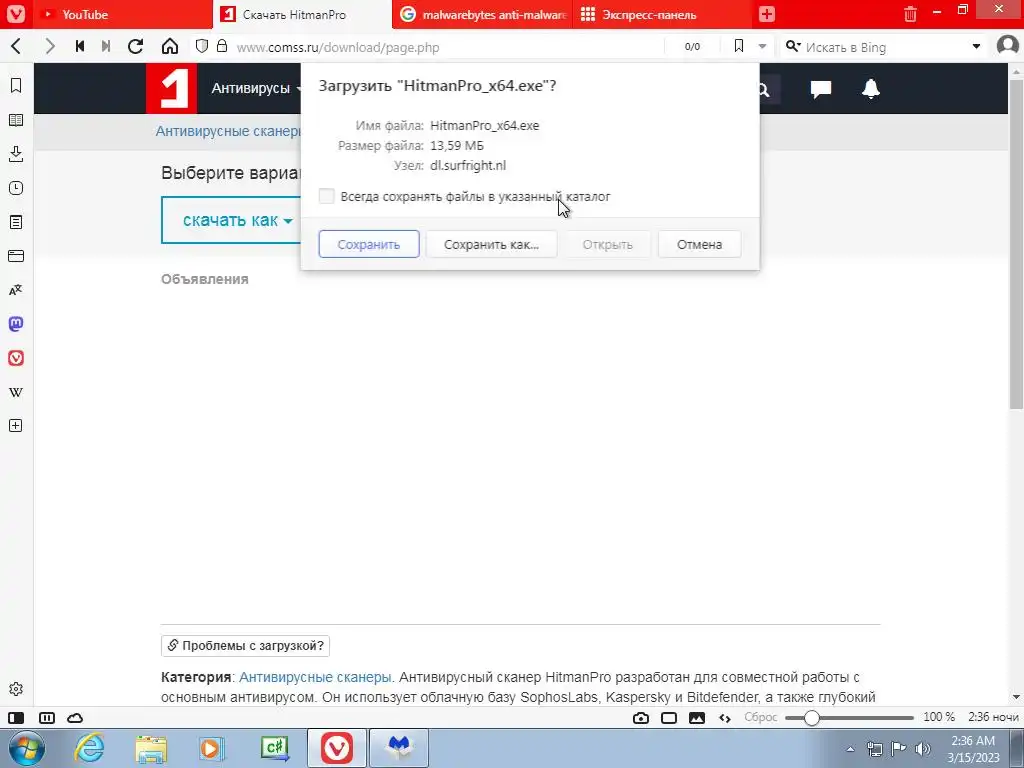The height and width of the screenshot is (768, 1024).
Task: Toggle the side panel visibility
Action: coord(16,718)
